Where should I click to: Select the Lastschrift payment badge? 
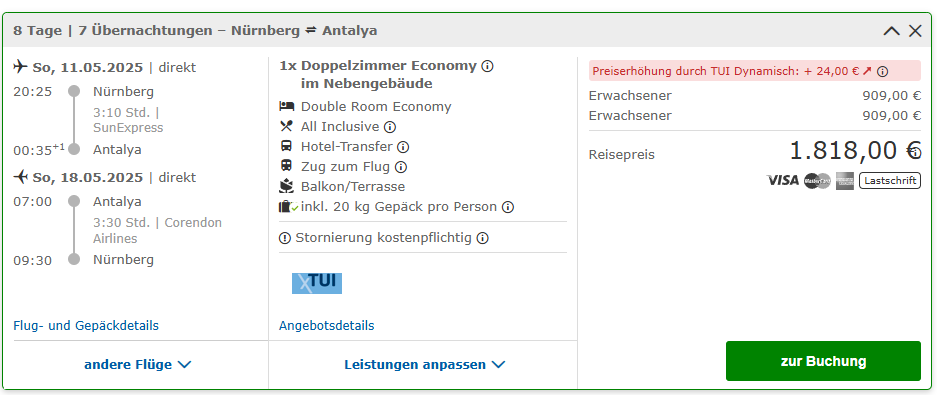click(890, 180)
